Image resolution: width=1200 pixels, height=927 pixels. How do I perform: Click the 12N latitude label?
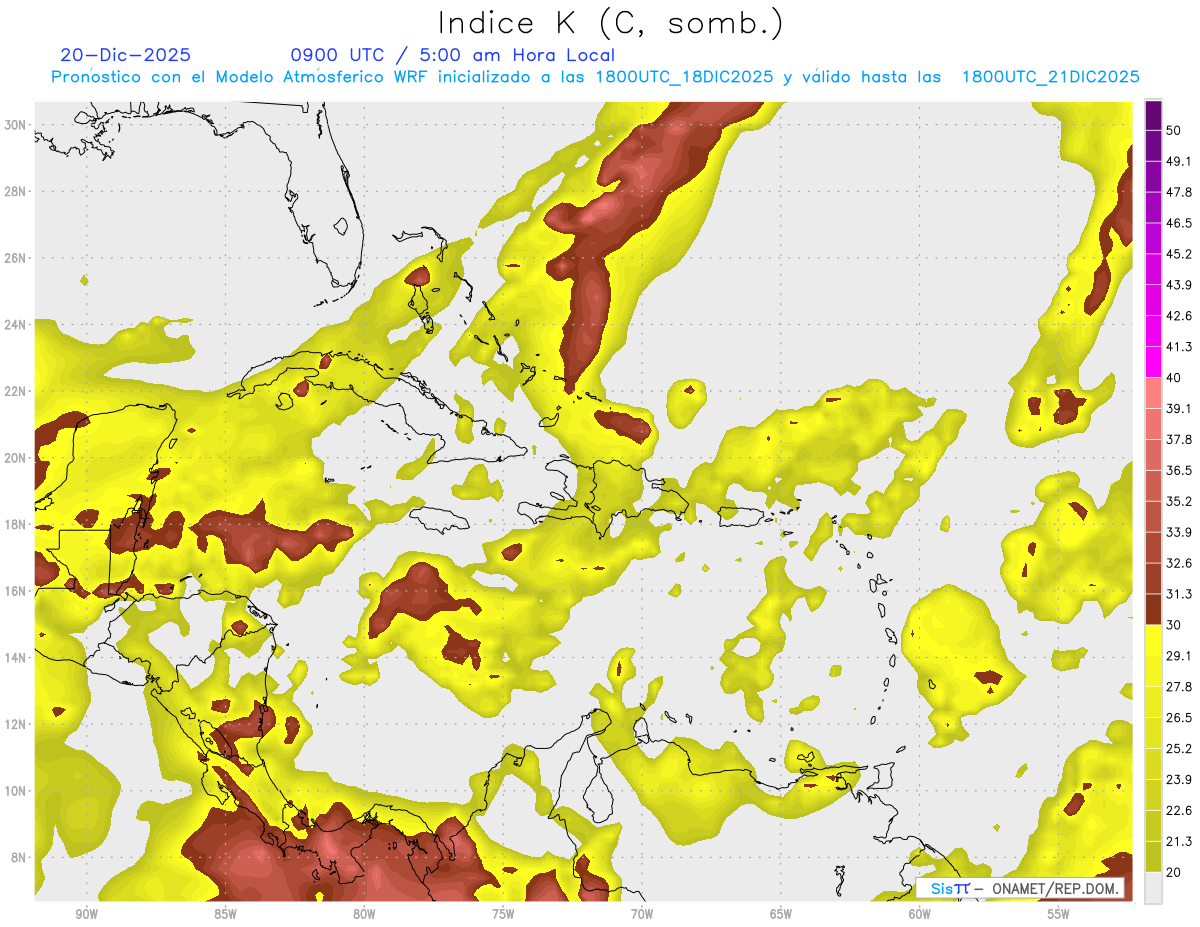[x=15, y=724]
